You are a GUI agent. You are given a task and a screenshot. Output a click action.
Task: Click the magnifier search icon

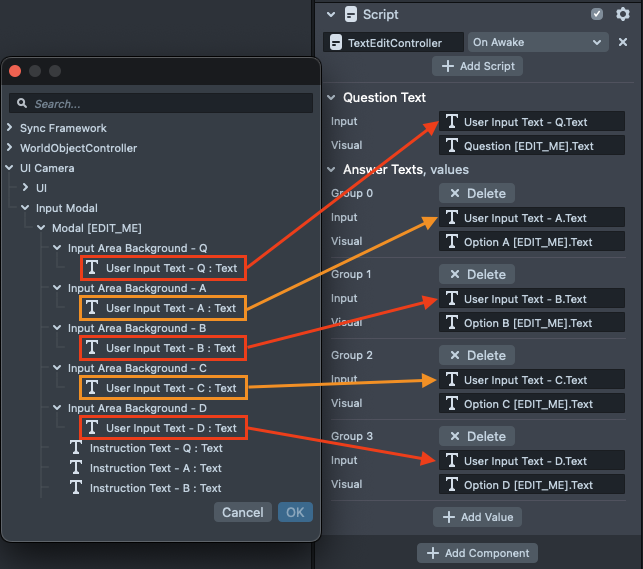(x=22, y=103)
